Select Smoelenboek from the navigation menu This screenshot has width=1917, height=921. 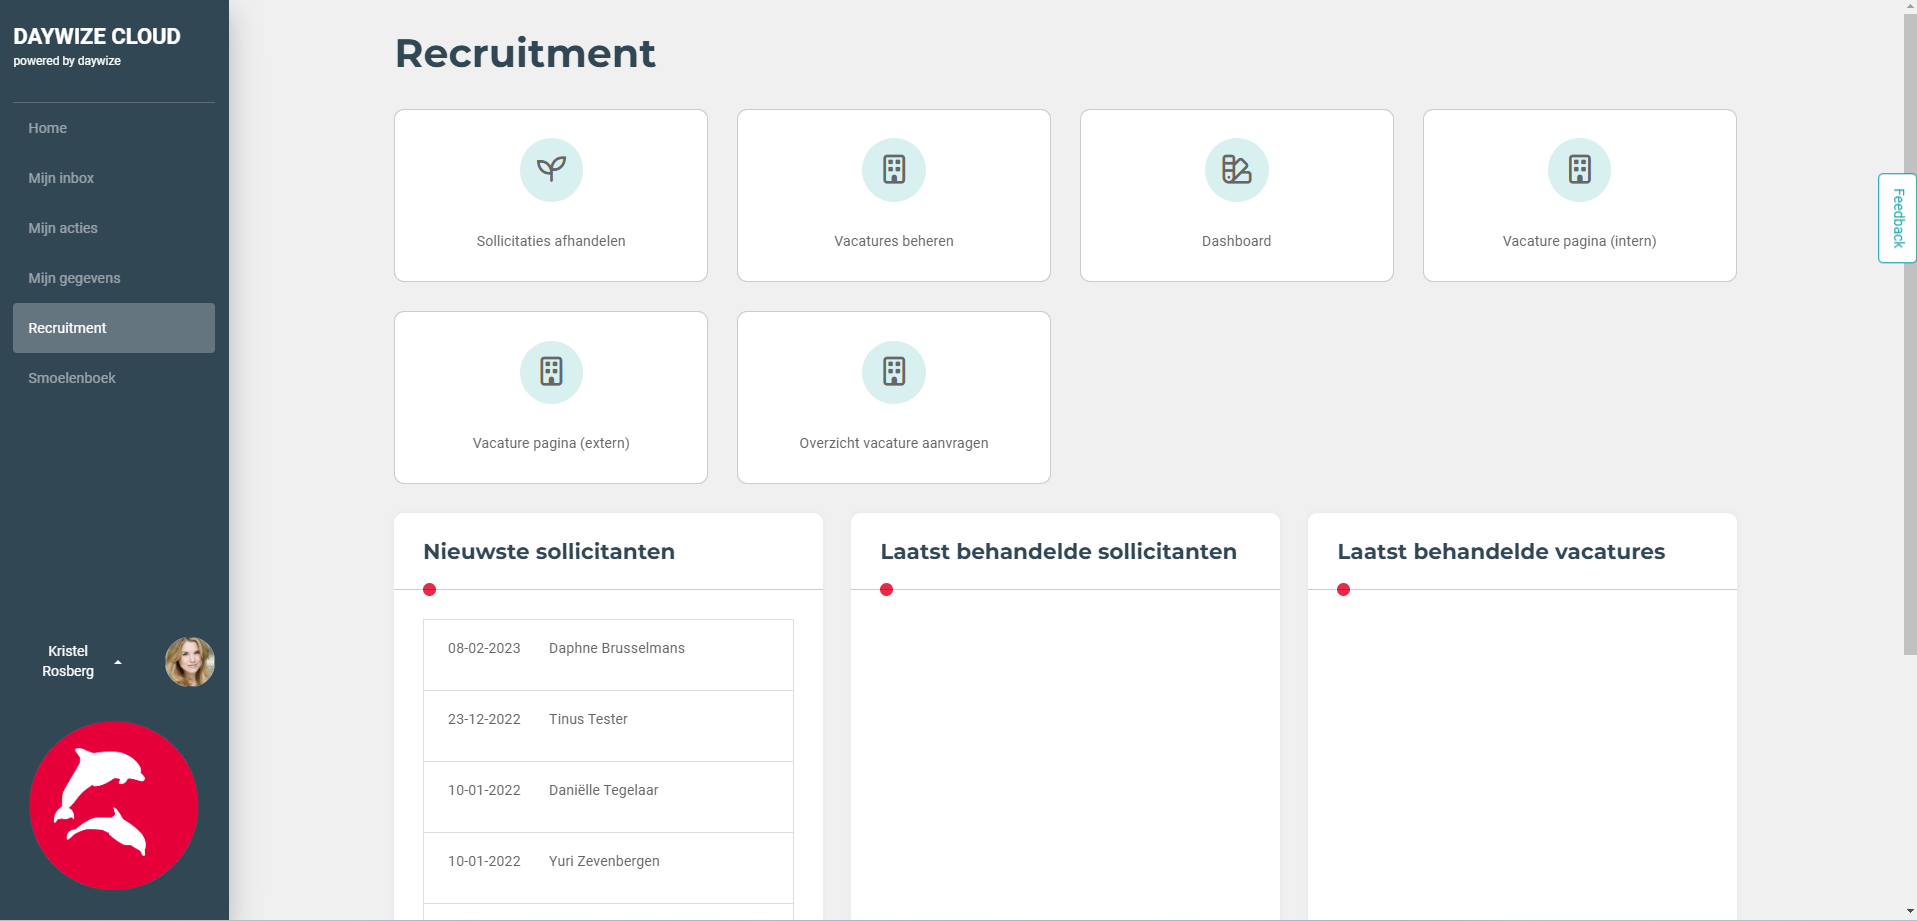(72, 378)
